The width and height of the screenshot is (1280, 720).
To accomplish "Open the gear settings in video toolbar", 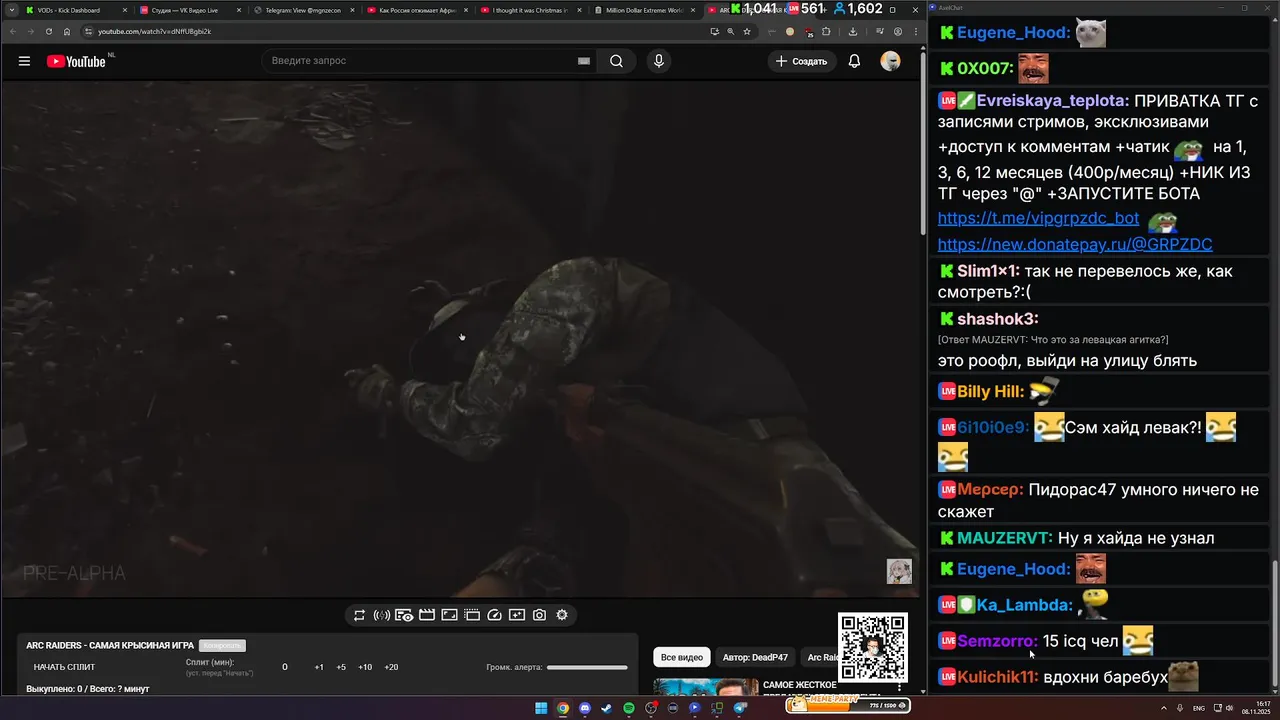I will click(x=562, y=615).
